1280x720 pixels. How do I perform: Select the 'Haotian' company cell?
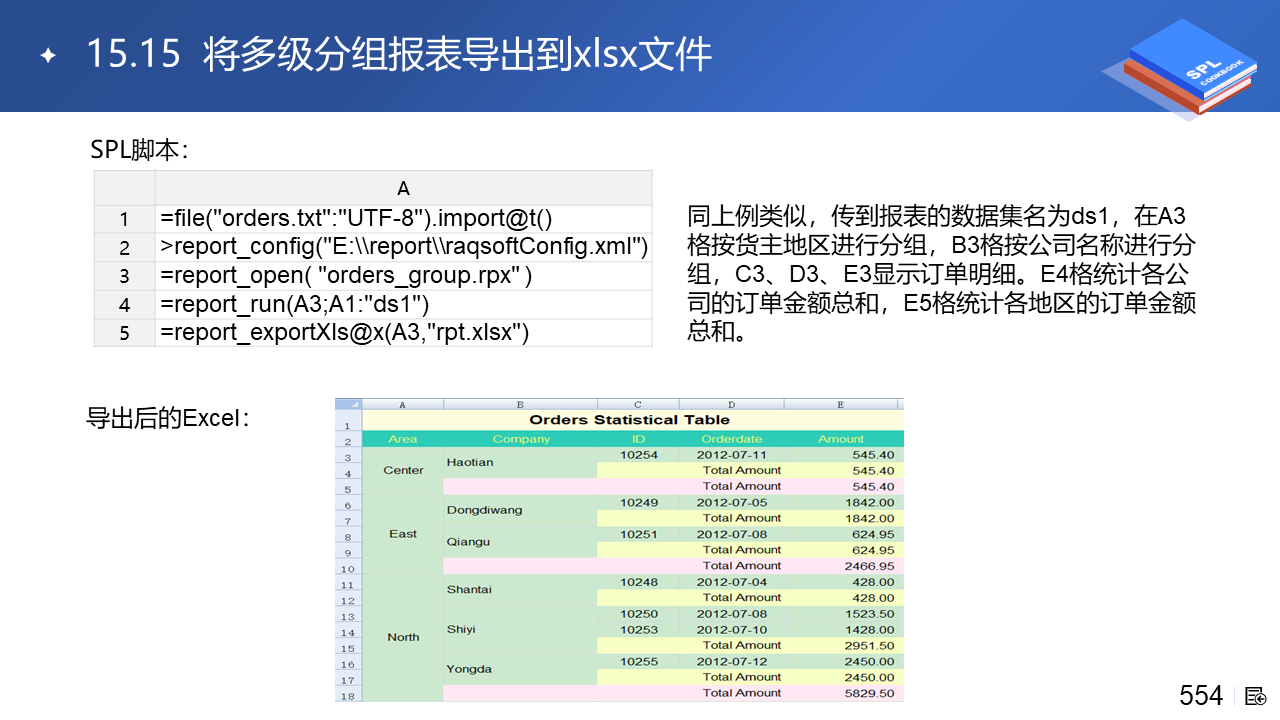click(521, 462)
